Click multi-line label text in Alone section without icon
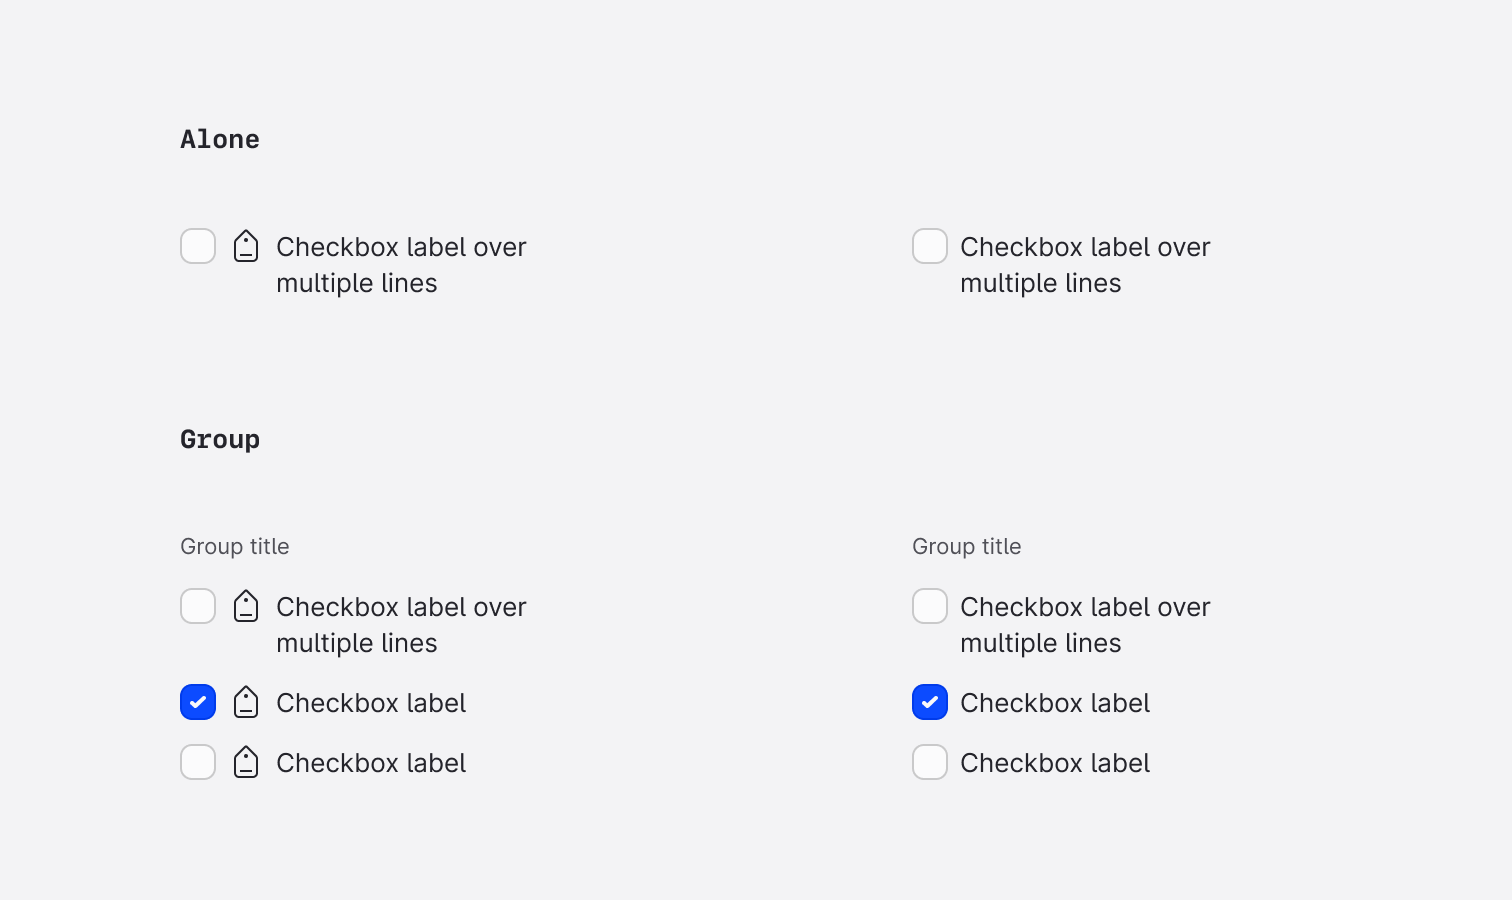The height and width of the screenshot is (900, 1512). pos(1084,265)
